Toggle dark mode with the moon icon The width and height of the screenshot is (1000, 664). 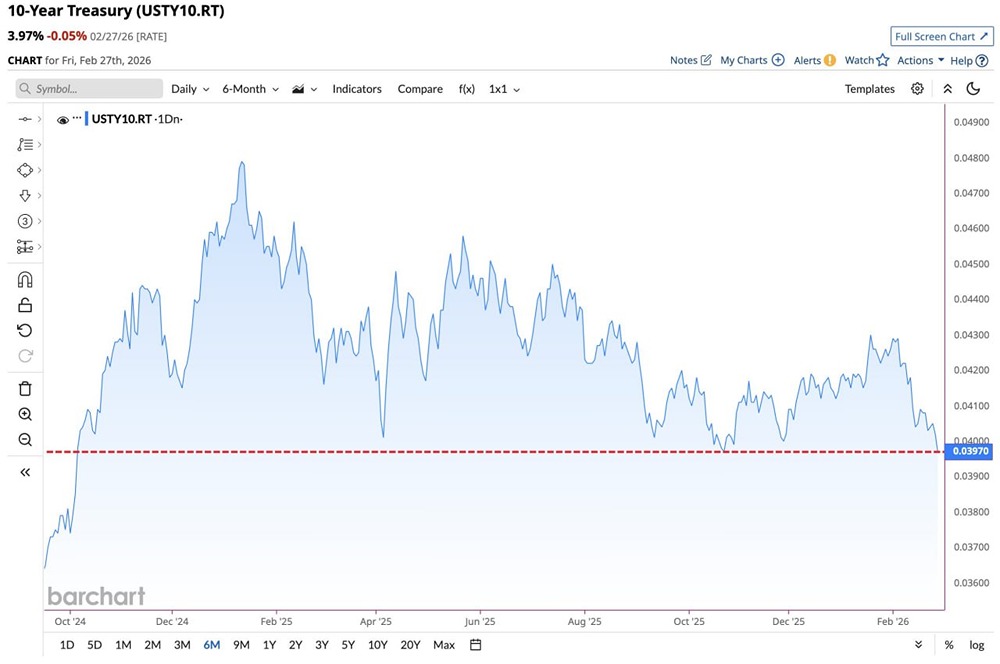coord(973,89)
